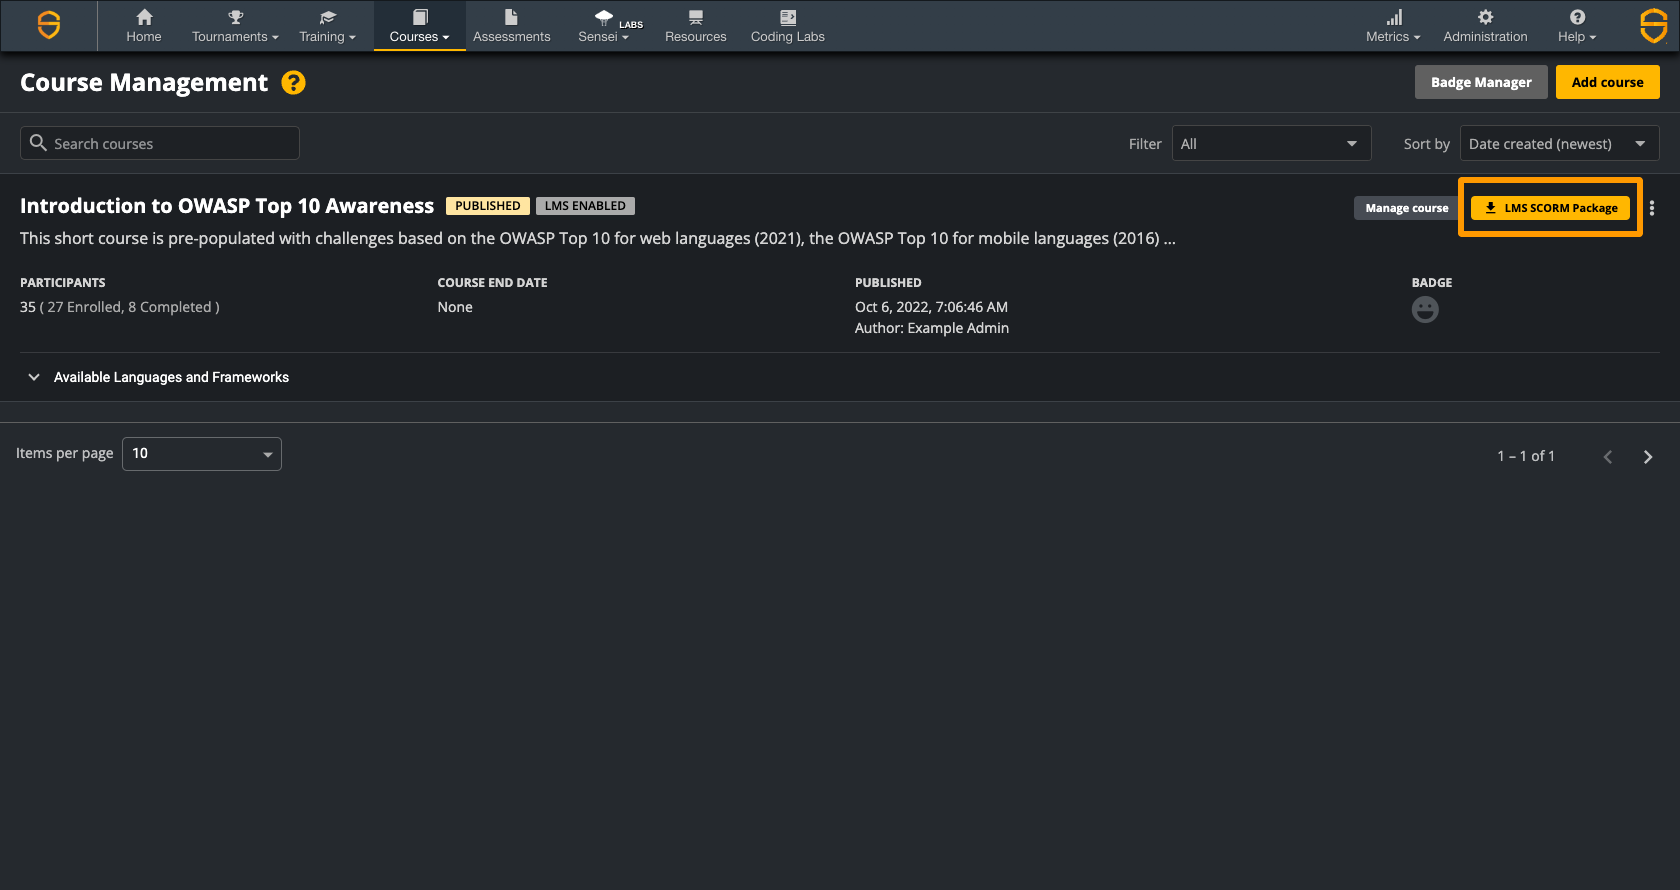Viewport: 1680px width, 890px height.
Task: Go to previous page arrow
Action: [x=1608, y=457]
